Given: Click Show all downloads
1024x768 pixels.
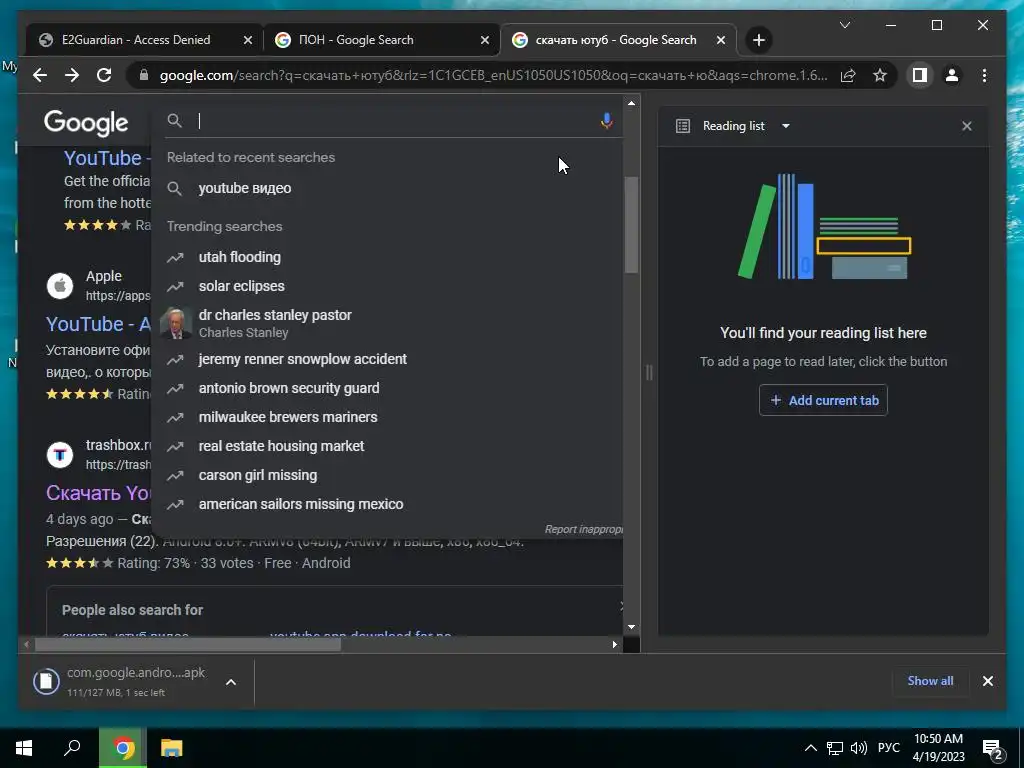Looking at the screenshot, I should tap(930, 680).
